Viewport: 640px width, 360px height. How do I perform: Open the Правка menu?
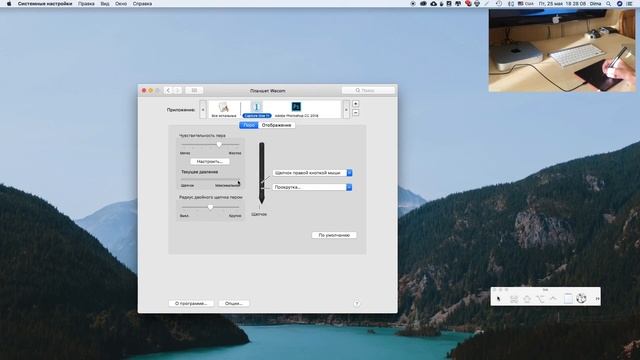(86, 4)
